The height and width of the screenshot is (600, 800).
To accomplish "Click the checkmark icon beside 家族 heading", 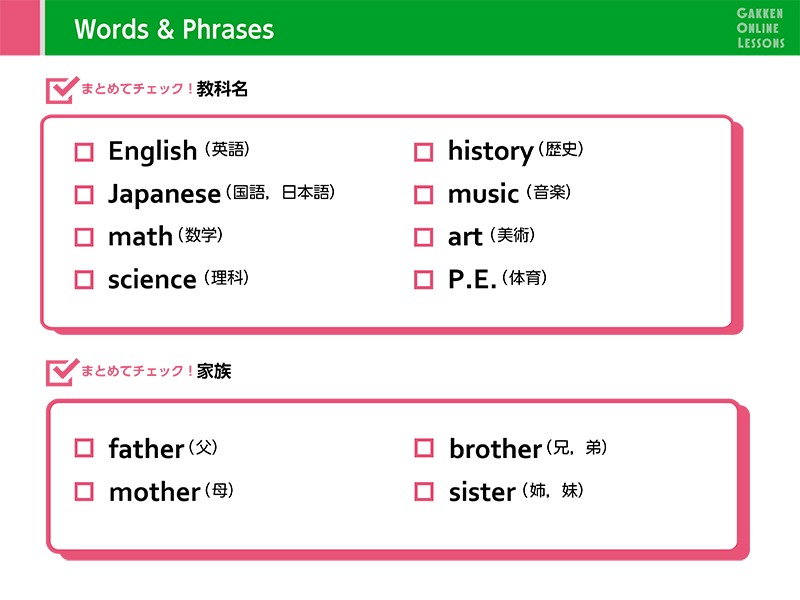I will (x=62, y=372).
